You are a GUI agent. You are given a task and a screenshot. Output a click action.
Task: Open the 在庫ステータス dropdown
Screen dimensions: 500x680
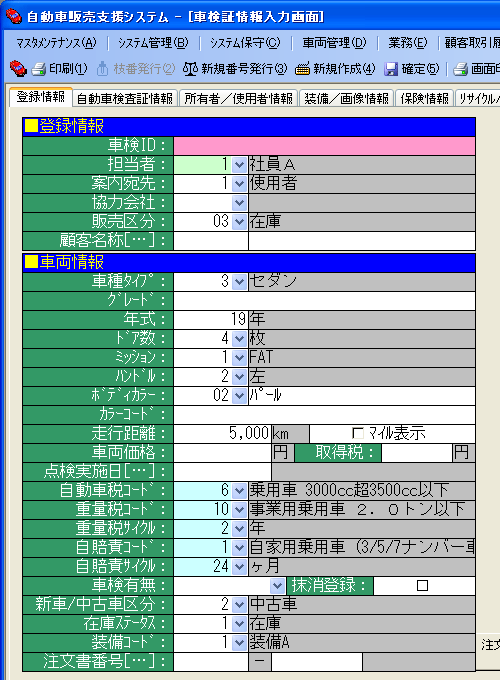coord(239,623)
